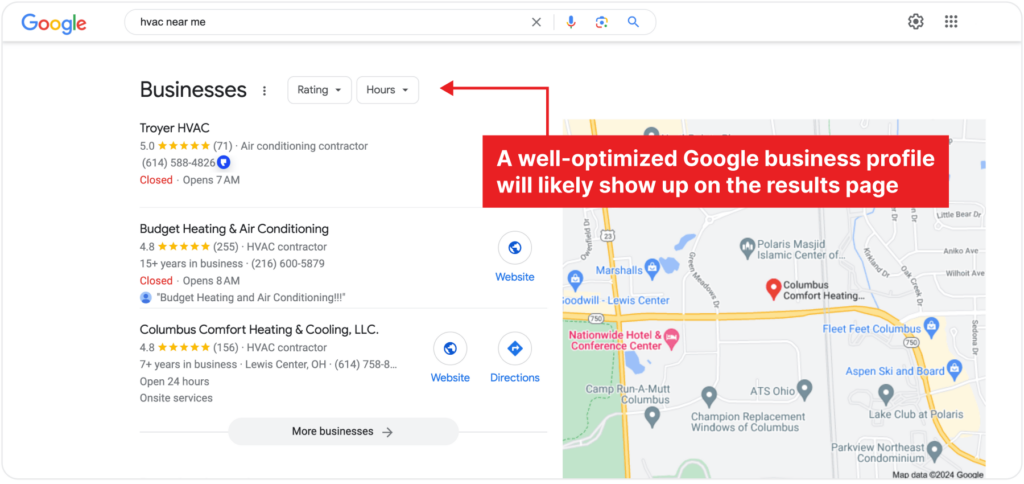Click the Google logo
The height and width of the screenshot is (484, 1024).
point(54,23)
